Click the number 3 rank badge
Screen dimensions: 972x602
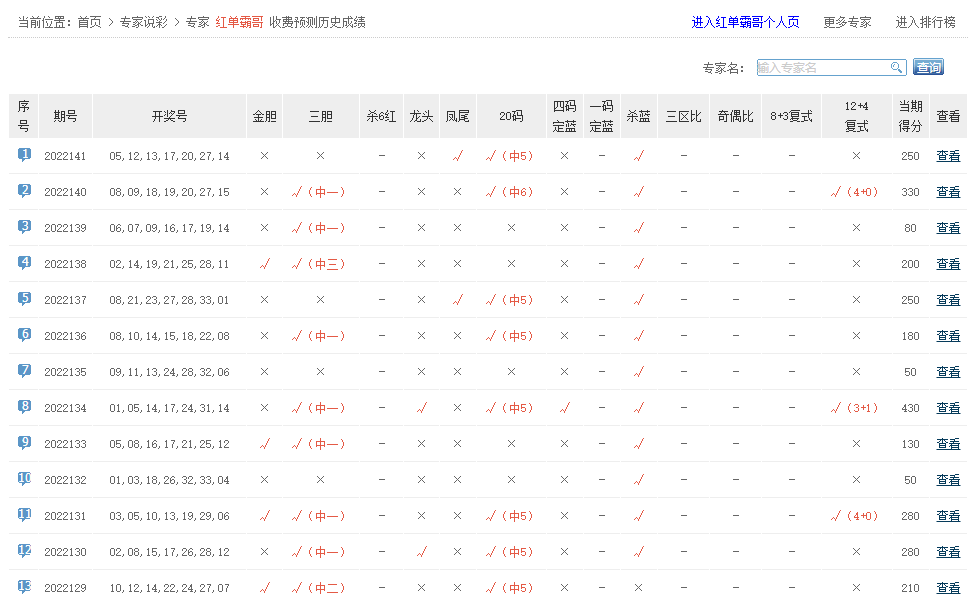(24, 227)
